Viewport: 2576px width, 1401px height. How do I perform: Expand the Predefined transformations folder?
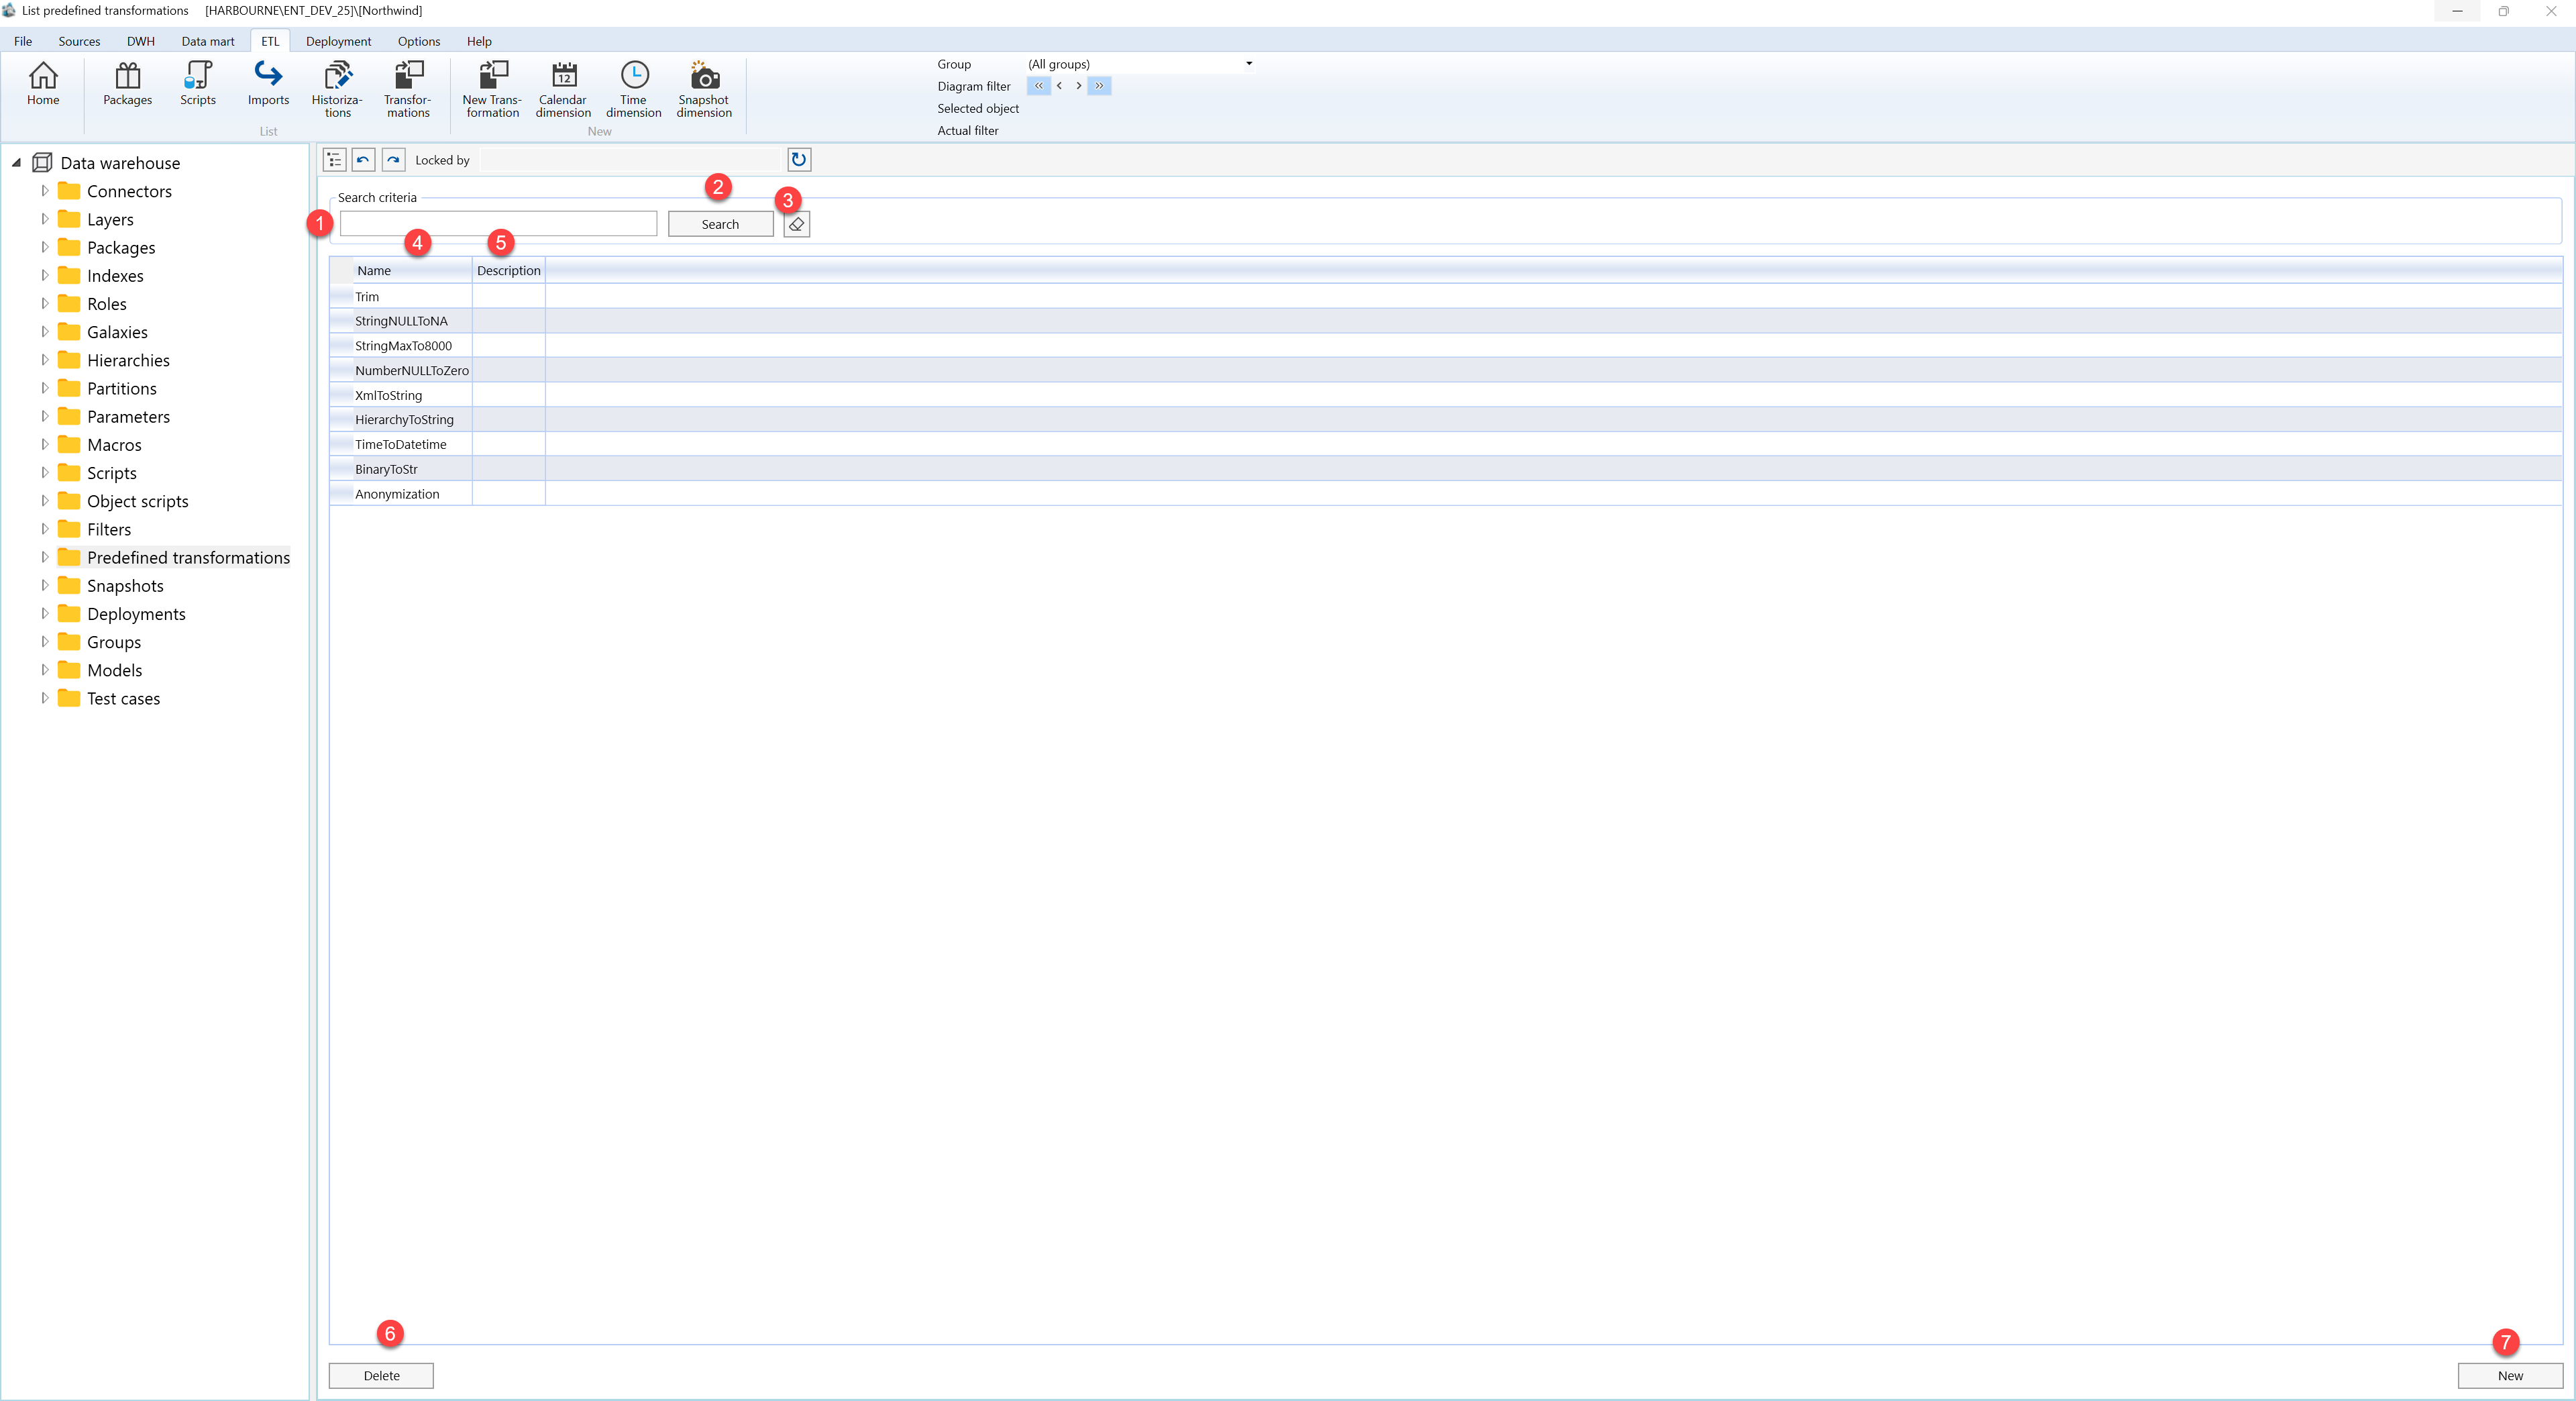pos(44,557)
